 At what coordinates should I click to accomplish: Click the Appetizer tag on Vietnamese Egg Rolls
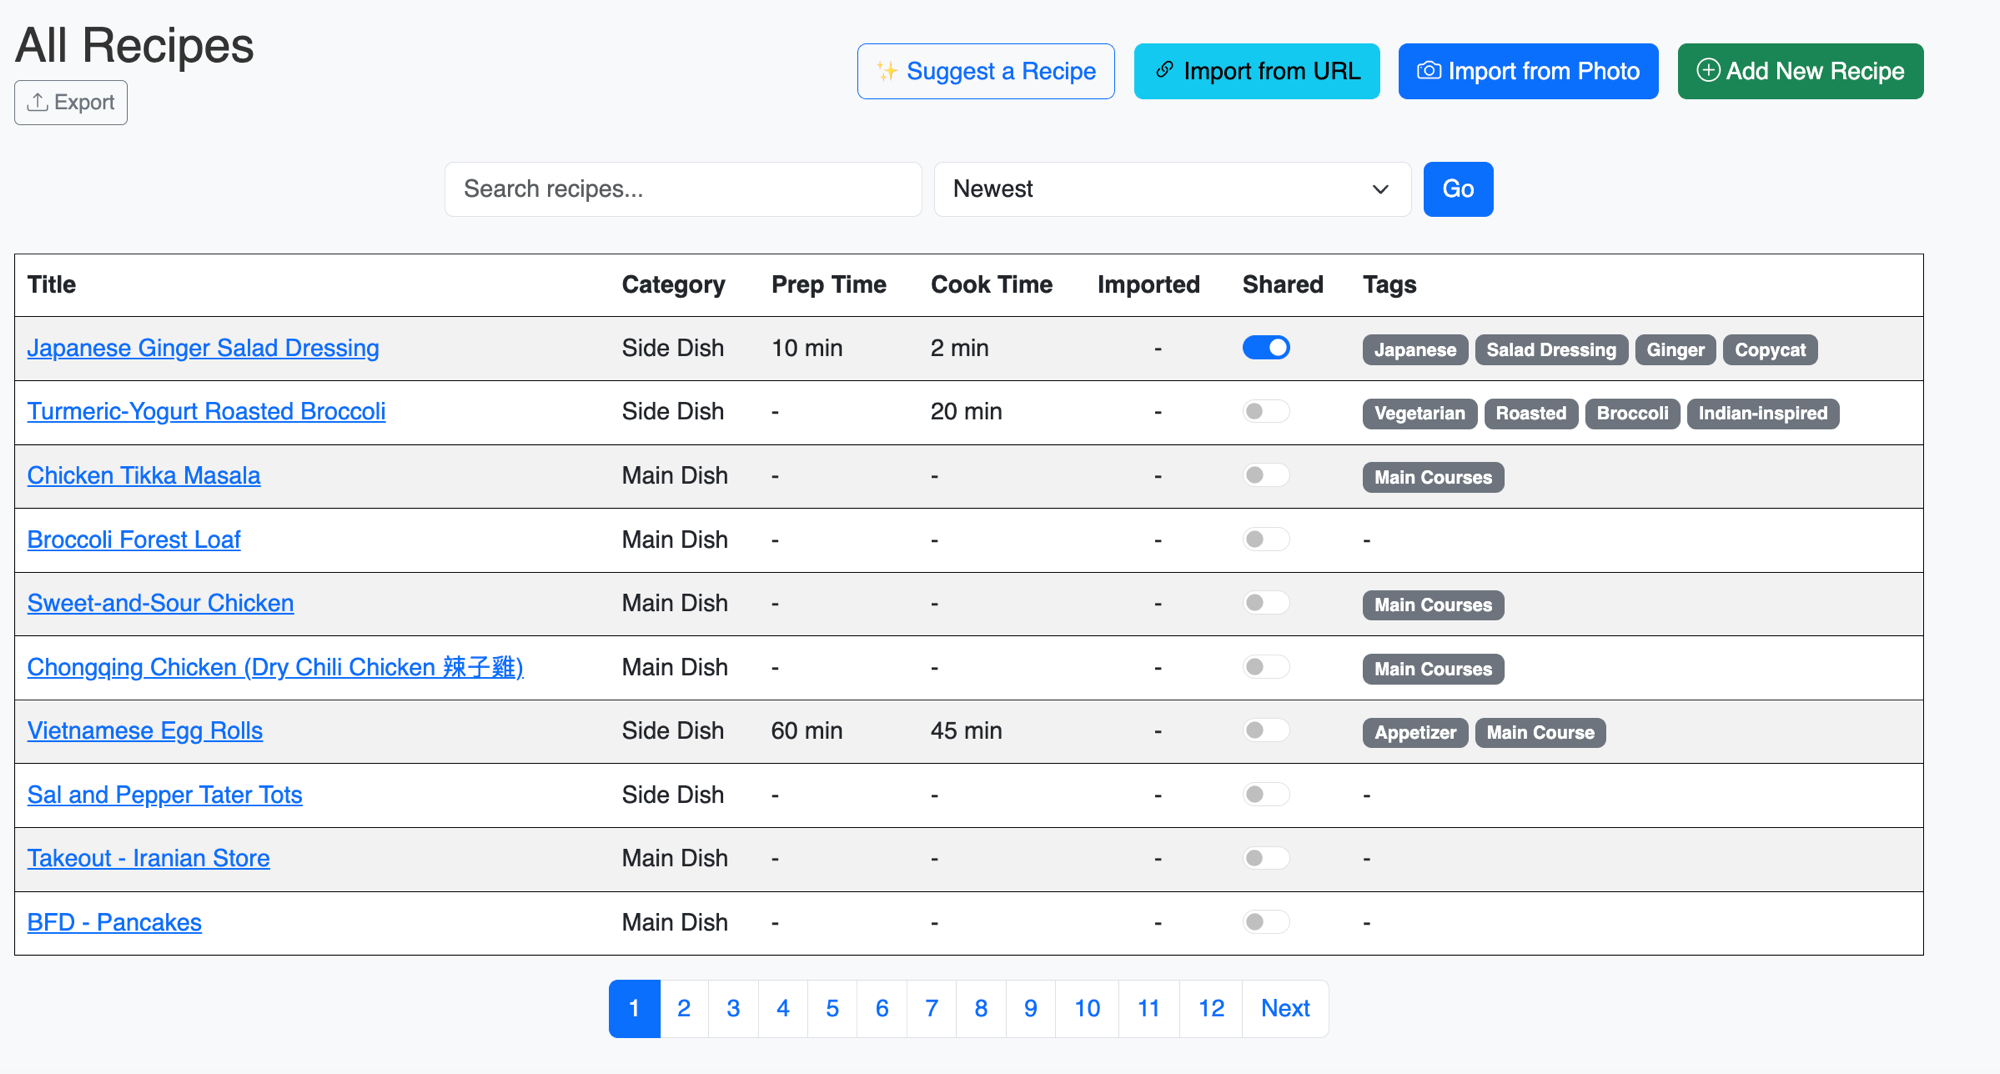[1414, 733]
